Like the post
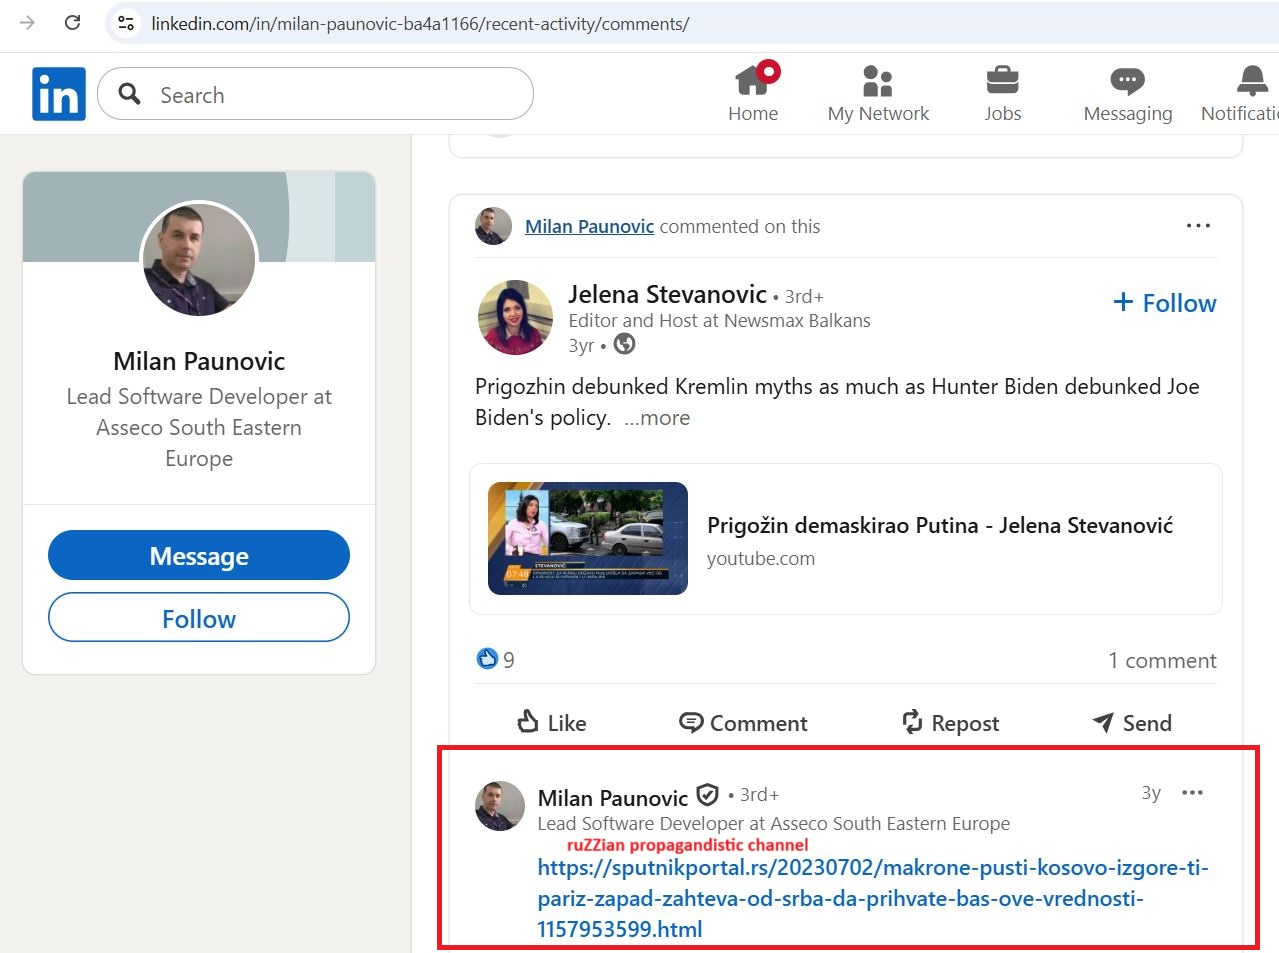 click(552, 722)
